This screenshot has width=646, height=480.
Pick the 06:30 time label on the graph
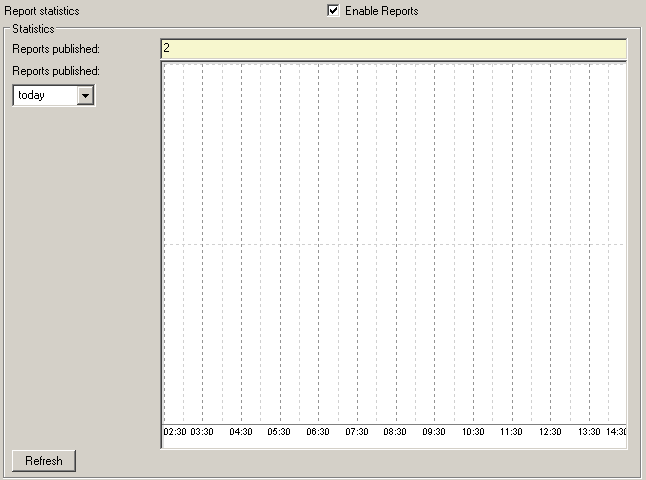pos(318,432)
